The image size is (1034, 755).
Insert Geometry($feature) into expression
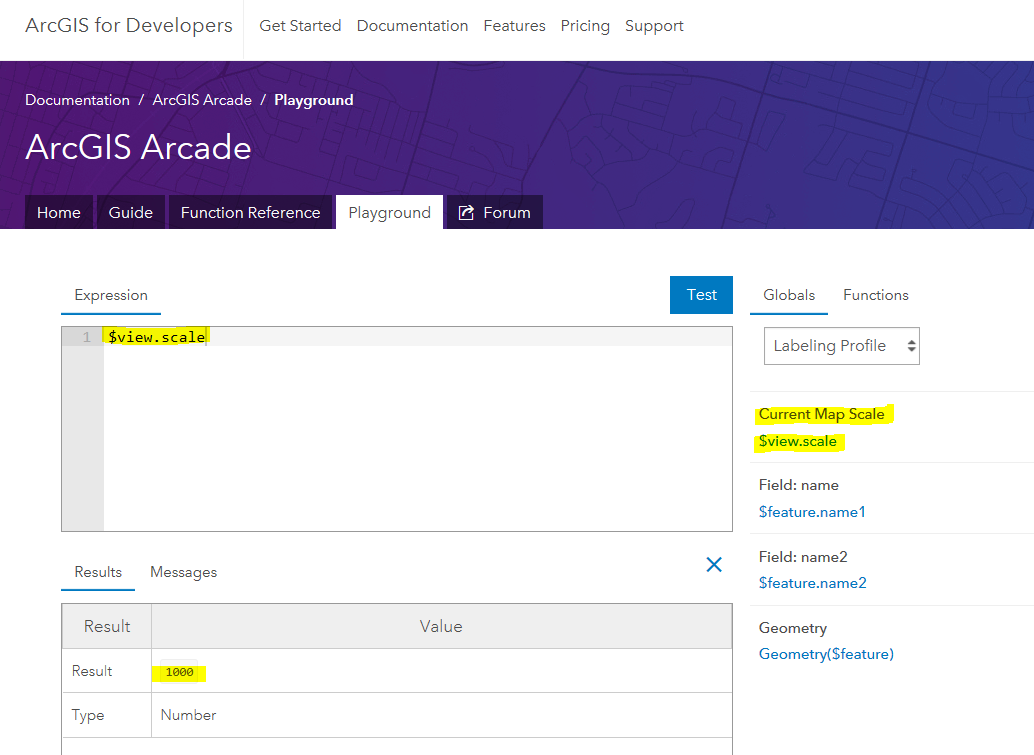point(826,654)
